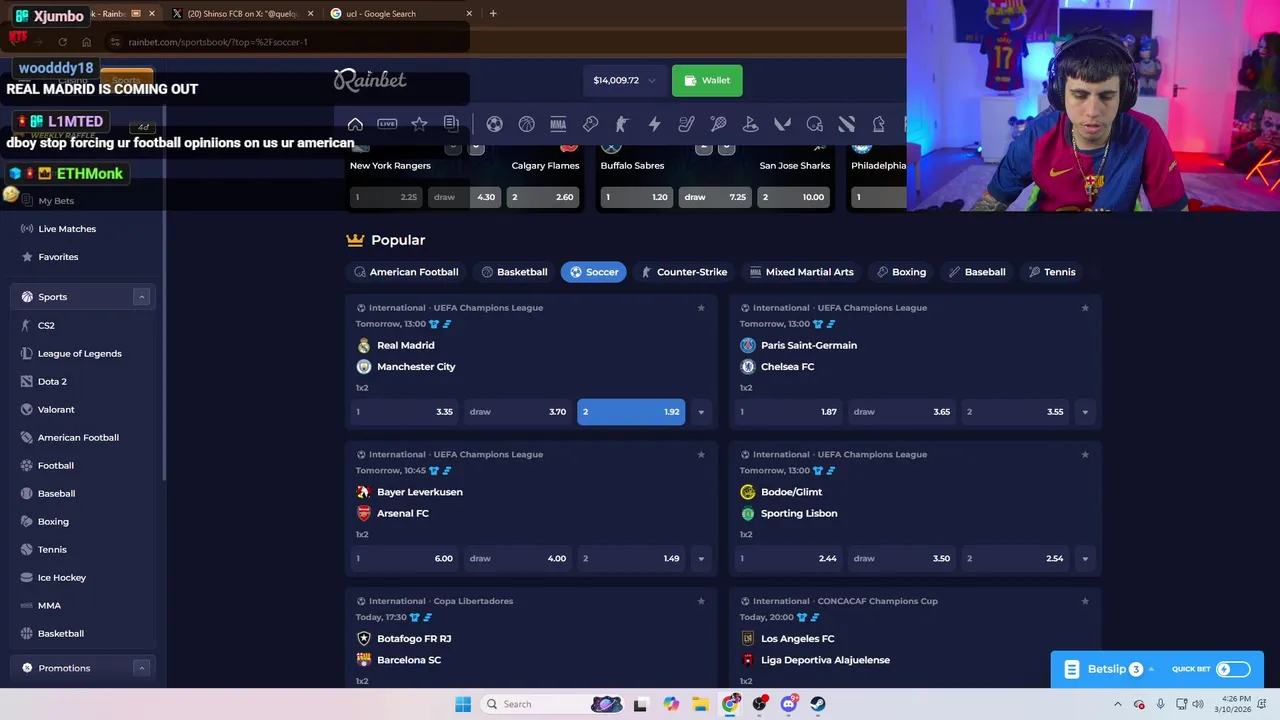Select Arsenal win odds 1.49
The height and width of the screenshot is (720, 1280).
click(x=631, y=559)
